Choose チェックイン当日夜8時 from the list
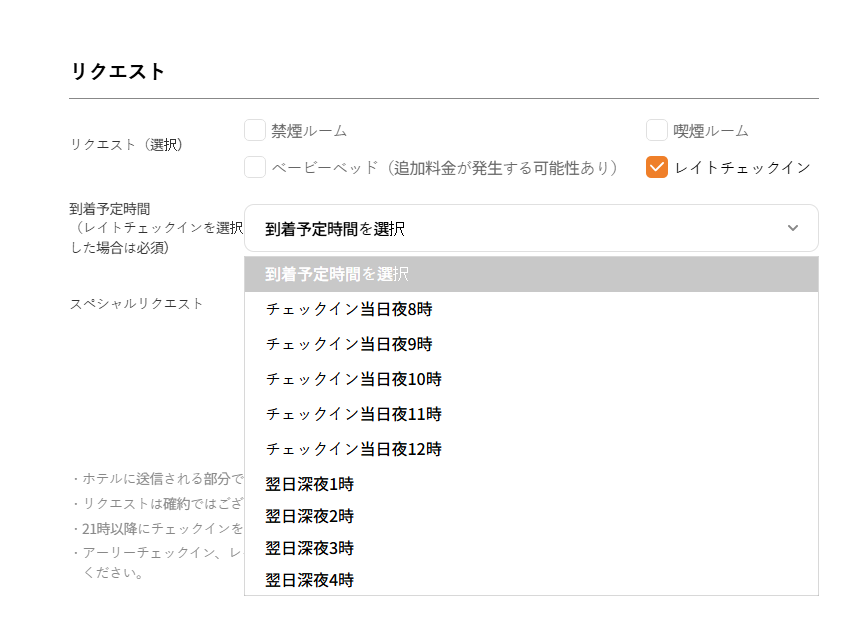This screenshot has height=641, width=844. [x=350, y=309]
